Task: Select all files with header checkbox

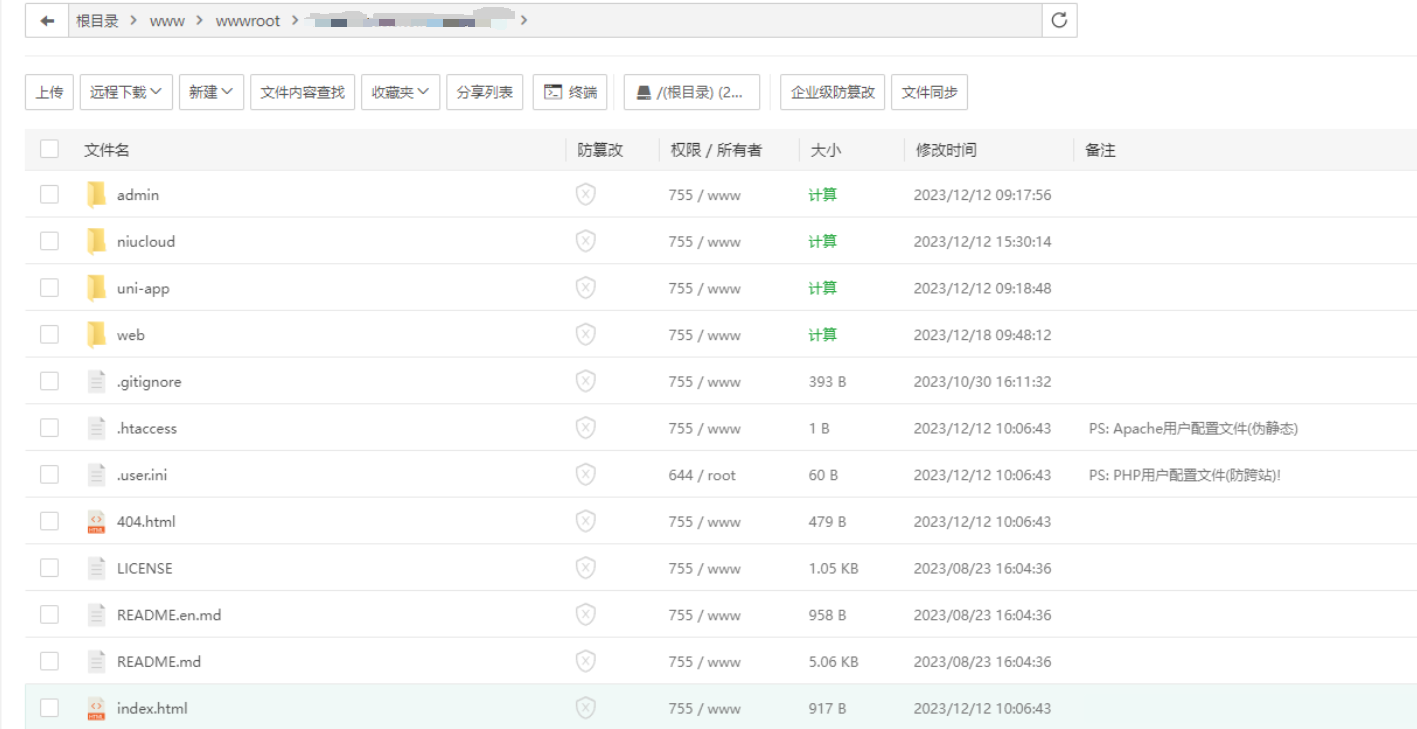Action: (x=49, y=150)
